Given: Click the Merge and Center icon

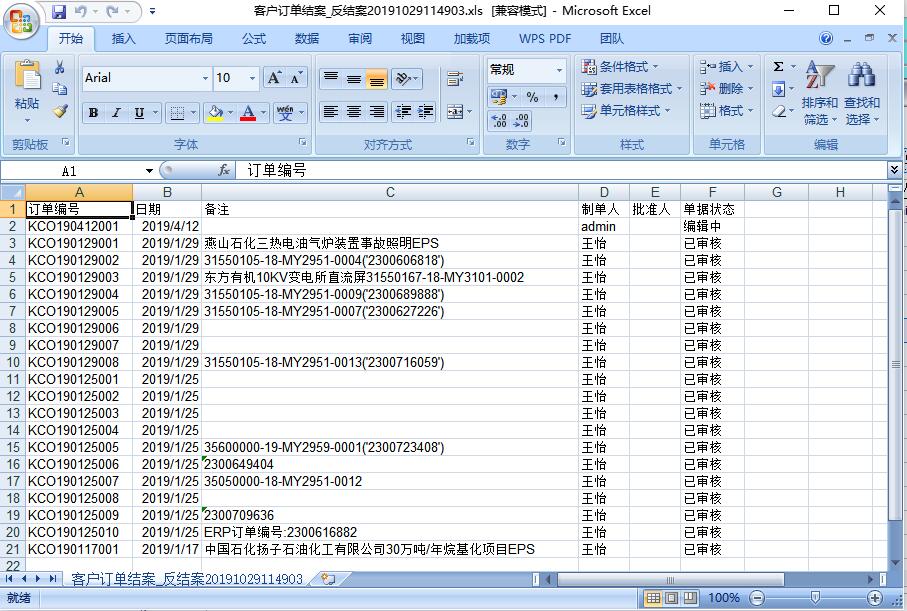Looking at the screenshot, I should click(455, 112).
